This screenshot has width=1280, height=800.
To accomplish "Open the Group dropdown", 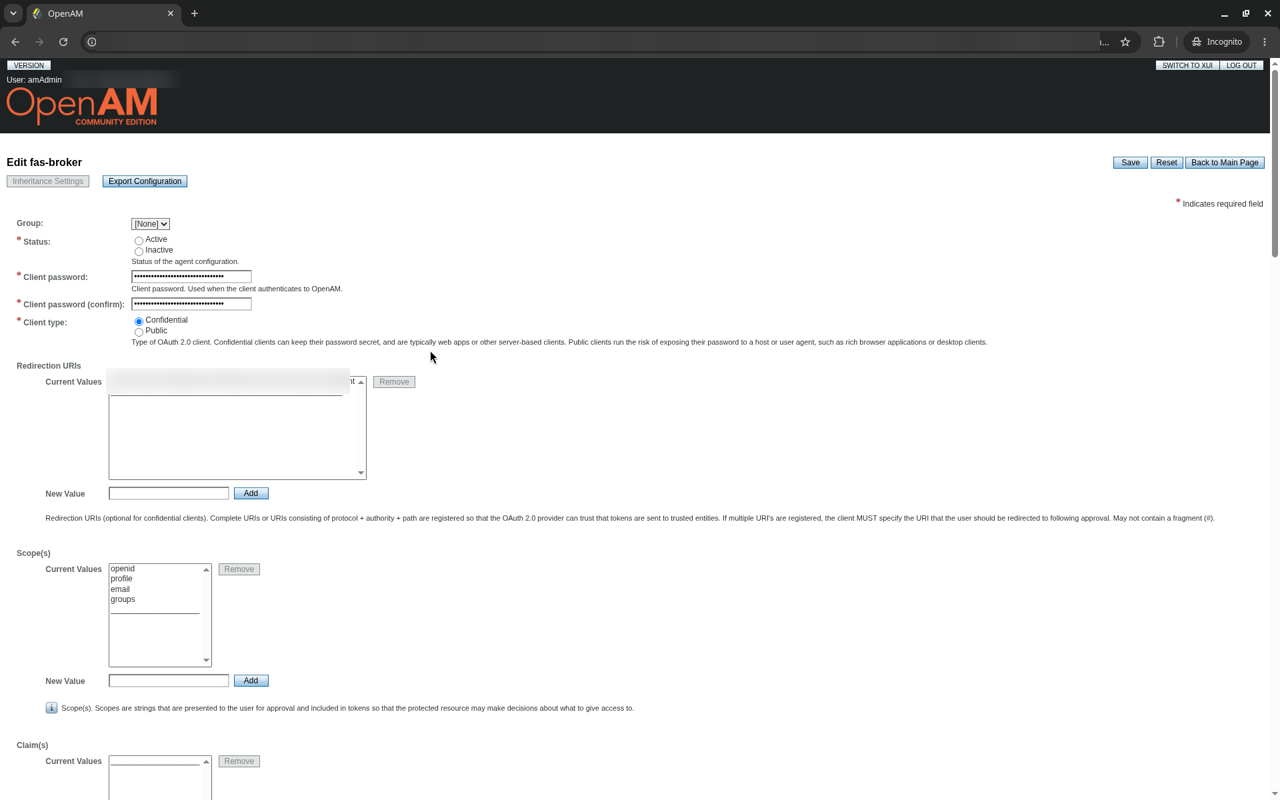I will click(151, 224).
